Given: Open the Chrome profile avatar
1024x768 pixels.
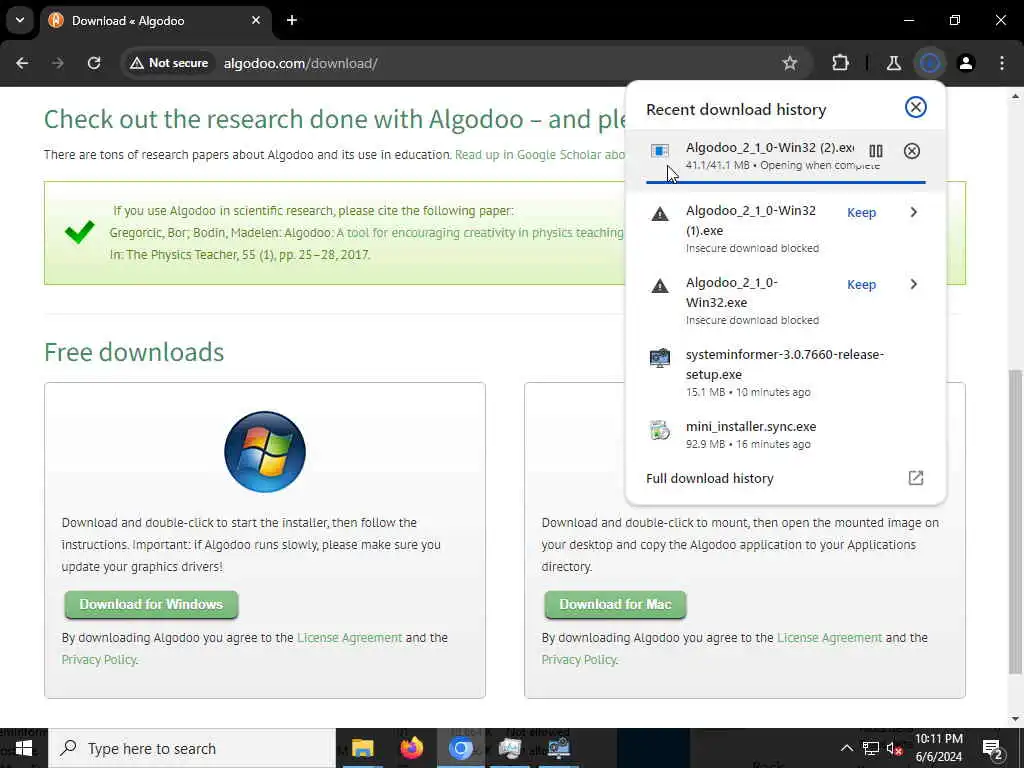Looking at the screenshot, I should tap(965, 63).
